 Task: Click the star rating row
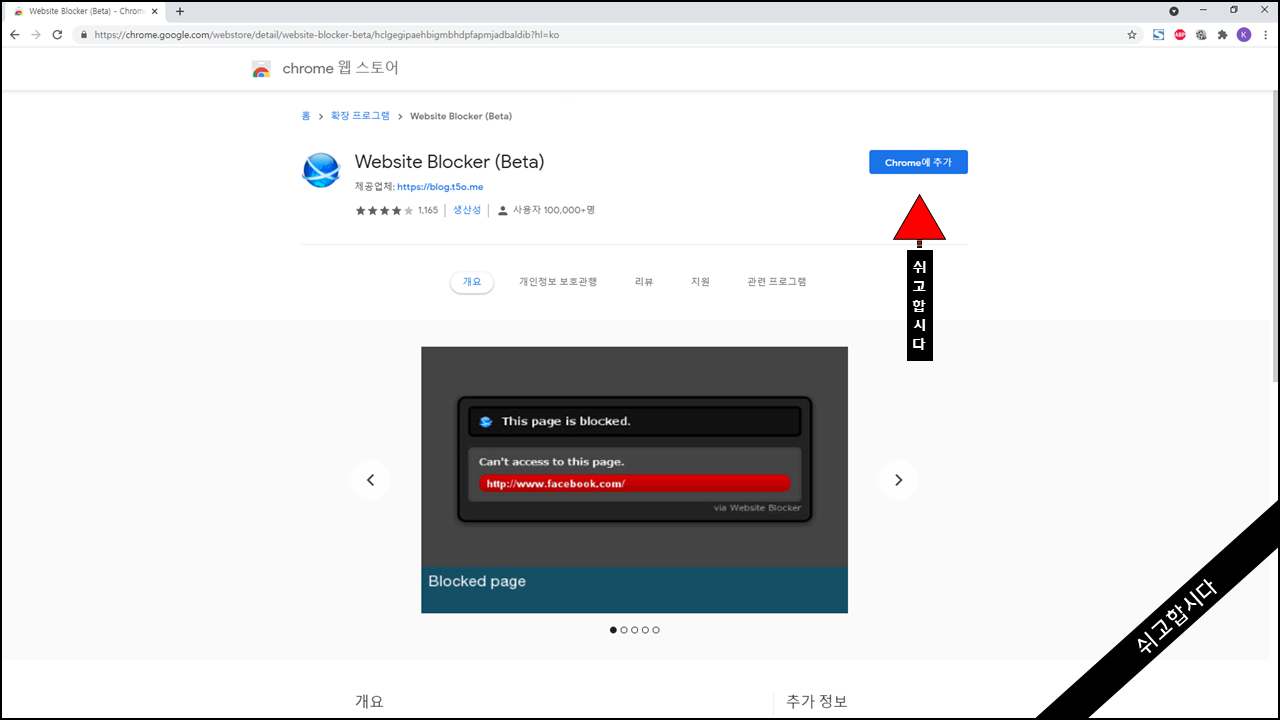pyautogui.click(x=384, y=210)
